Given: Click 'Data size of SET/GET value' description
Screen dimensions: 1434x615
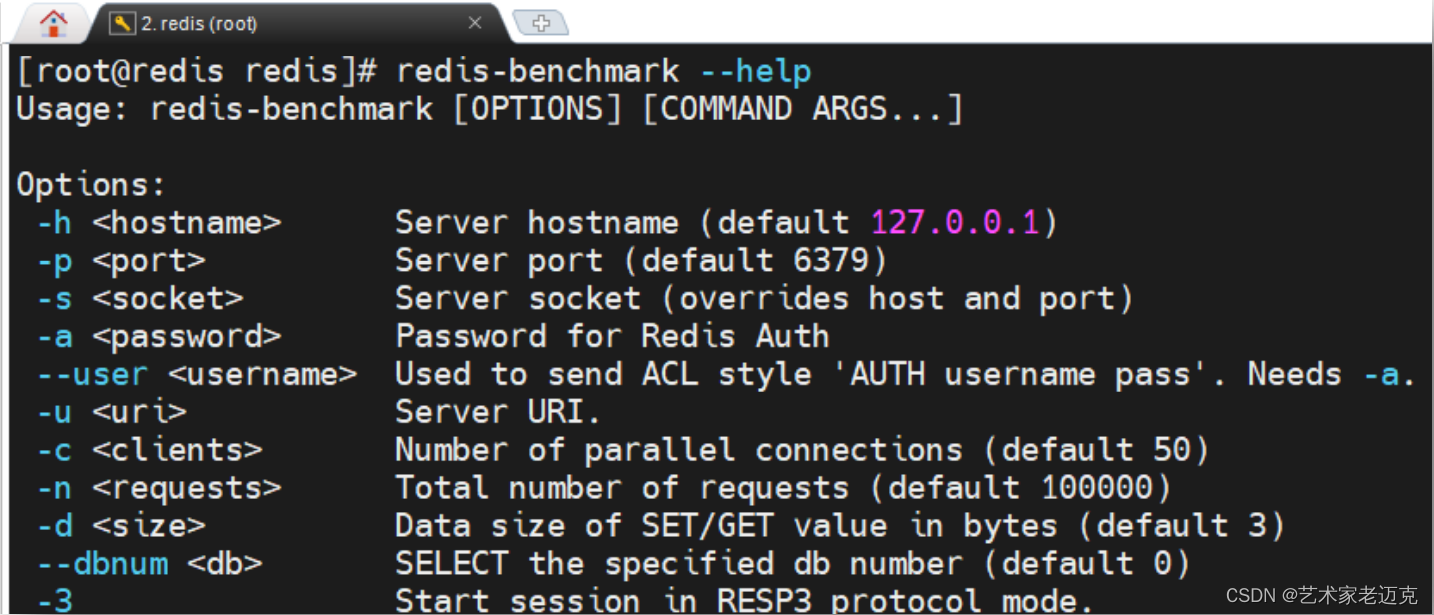Looking at the screenshot, I should click(x=642, y=526).
